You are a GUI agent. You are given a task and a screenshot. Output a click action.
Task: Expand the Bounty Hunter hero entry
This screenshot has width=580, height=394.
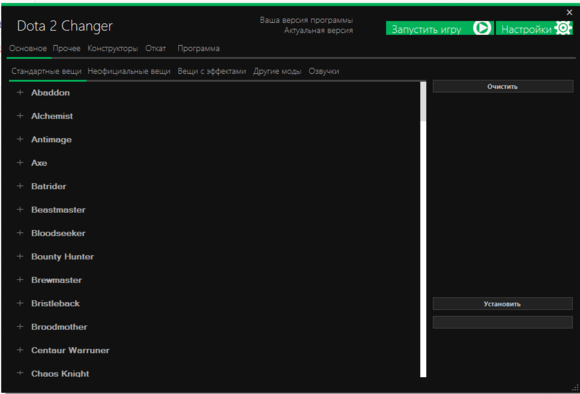pyautogui.click(x=20, y=256)
